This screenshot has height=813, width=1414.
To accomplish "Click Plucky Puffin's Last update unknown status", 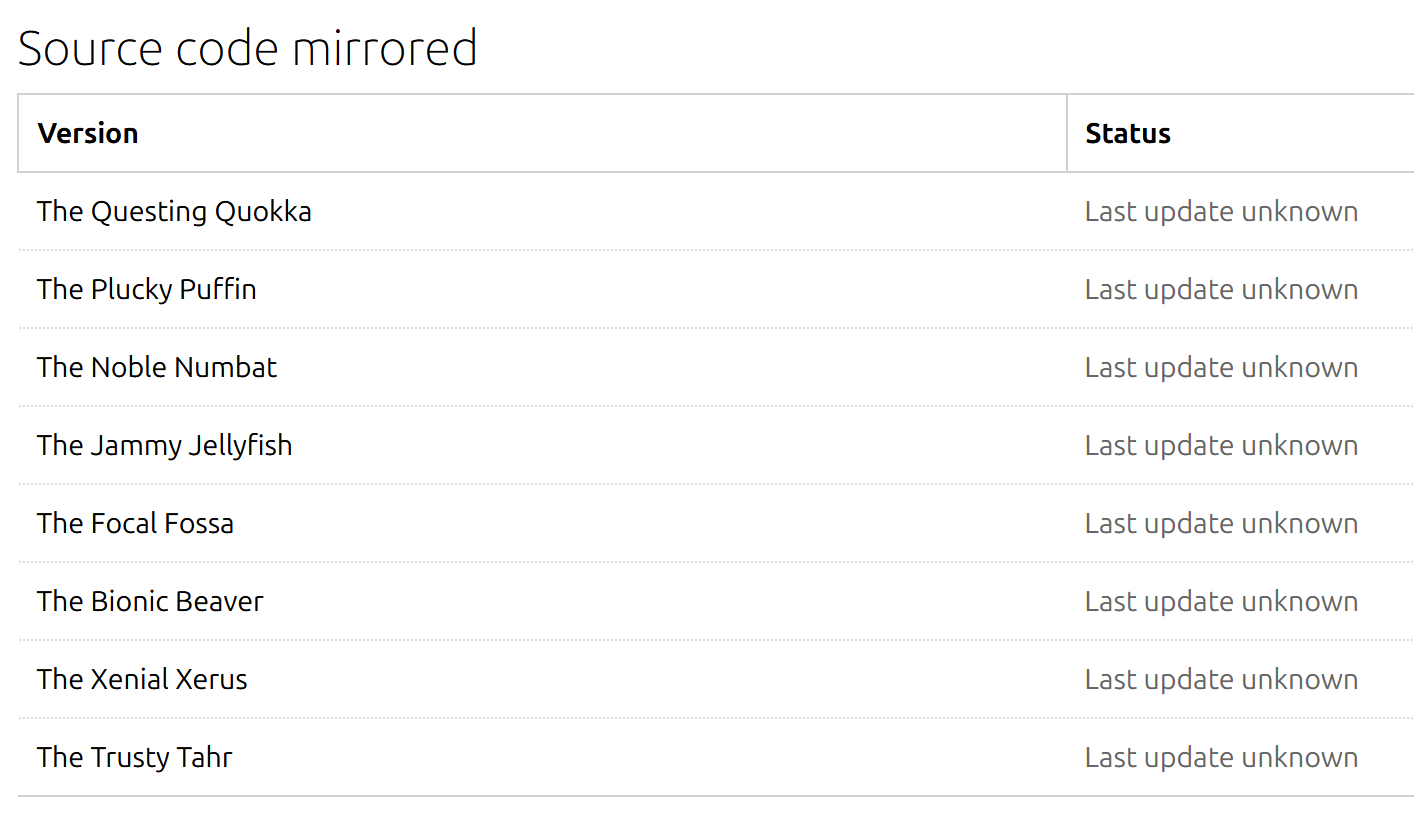I will click(1221, 289).
